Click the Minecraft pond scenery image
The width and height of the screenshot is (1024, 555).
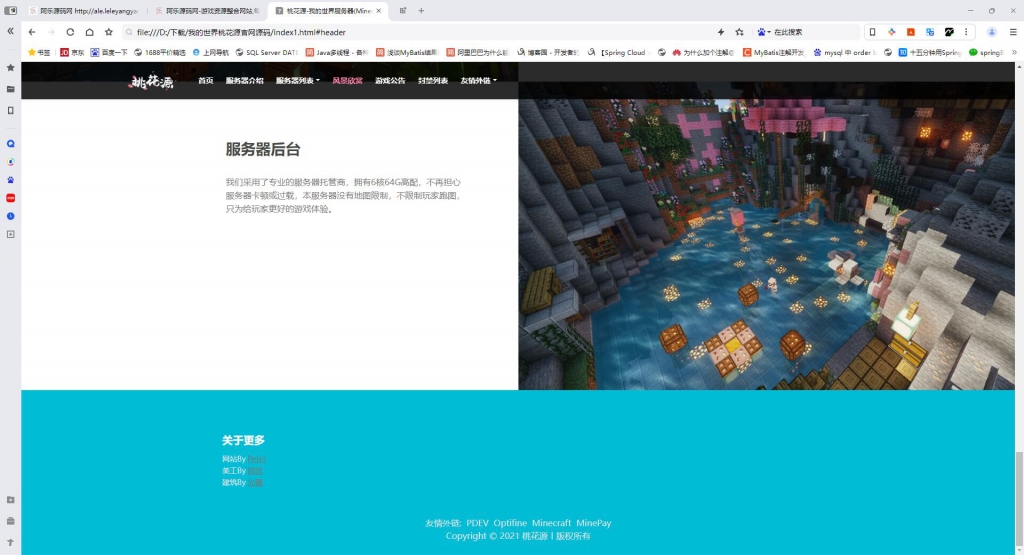click(767, 244)
